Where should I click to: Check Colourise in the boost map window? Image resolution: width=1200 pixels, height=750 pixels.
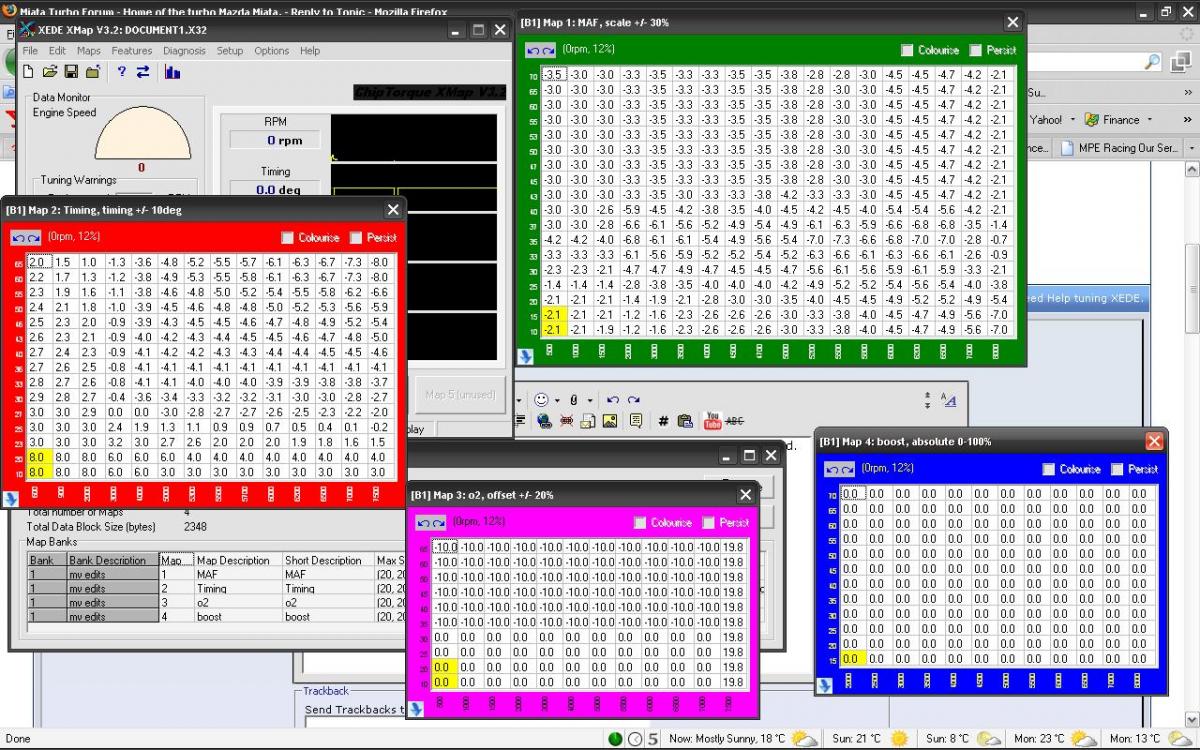[x=1048, y=469]
